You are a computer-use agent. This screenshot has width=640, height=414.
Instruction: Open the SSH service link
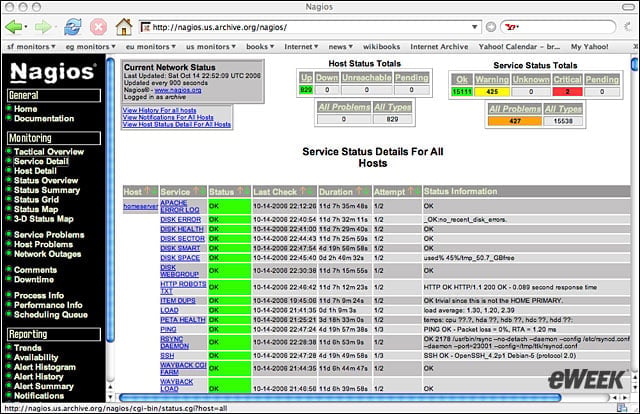167,356
